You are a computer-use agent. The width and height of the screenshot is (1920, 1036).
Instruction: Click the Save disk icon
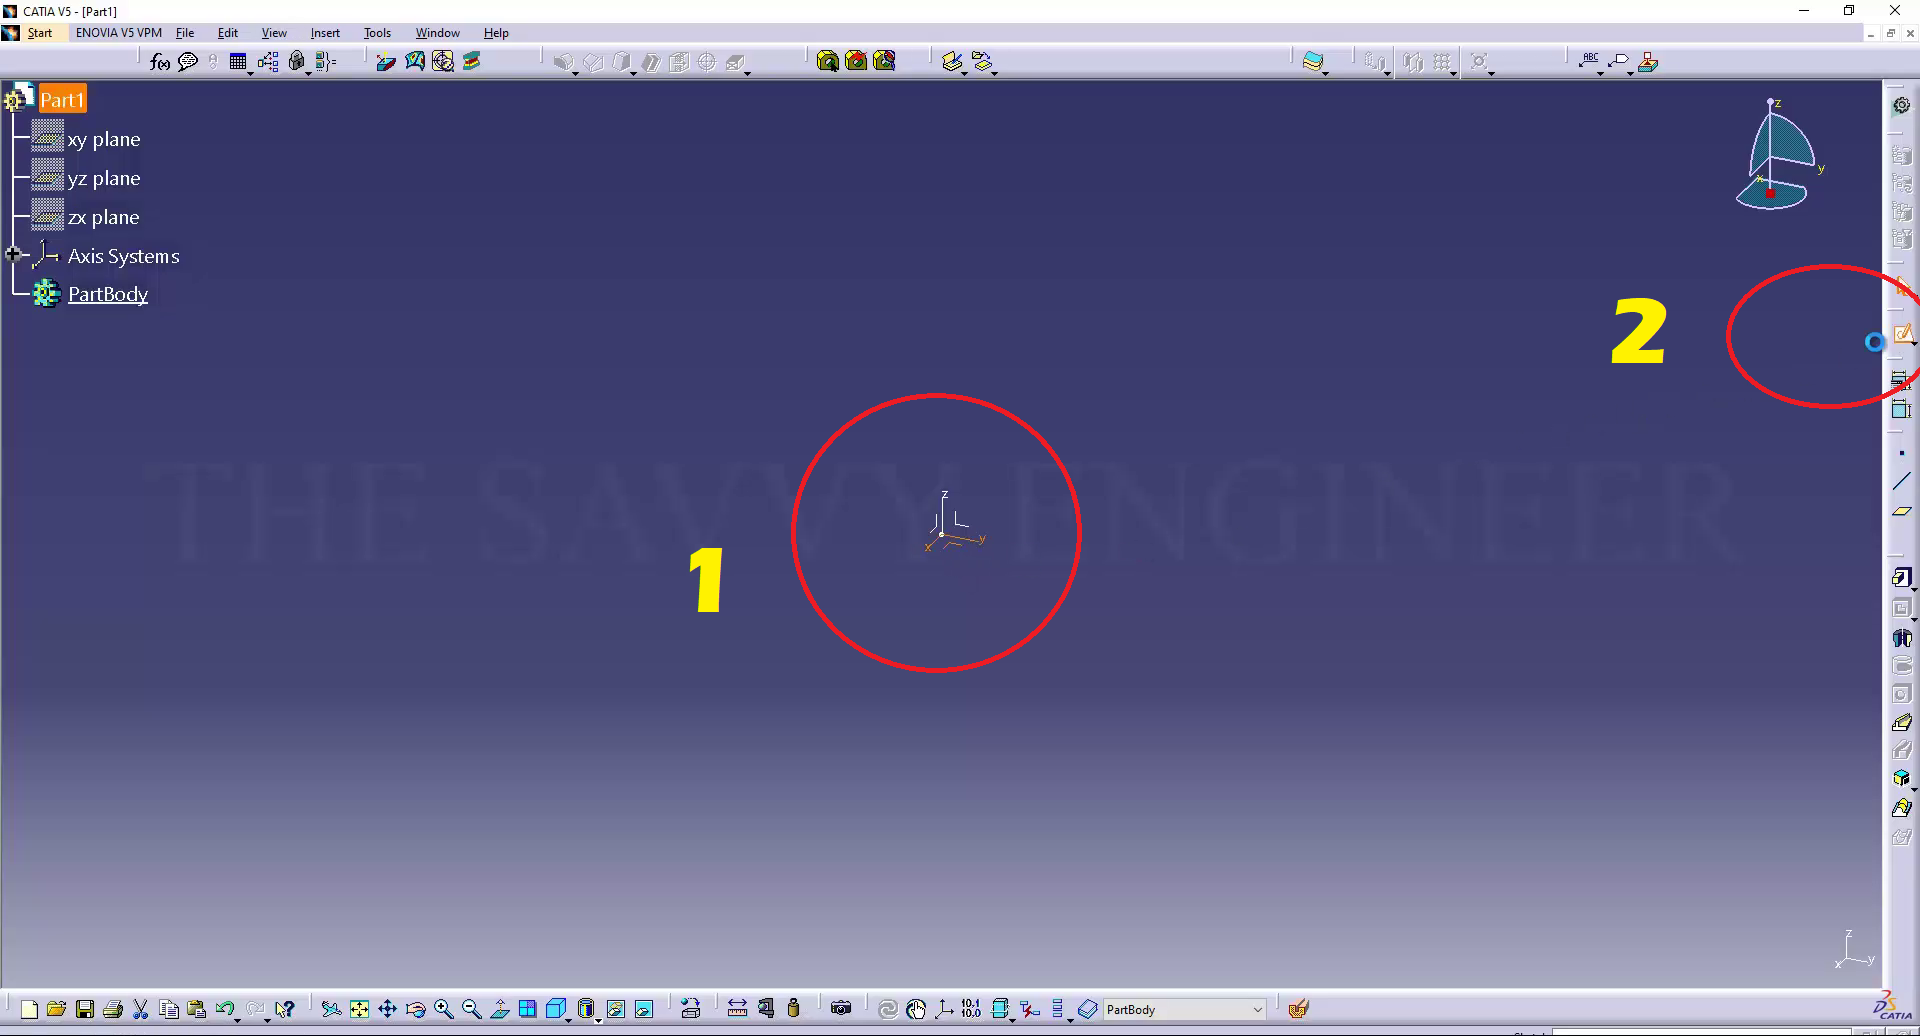click(x=85, y=1009)
